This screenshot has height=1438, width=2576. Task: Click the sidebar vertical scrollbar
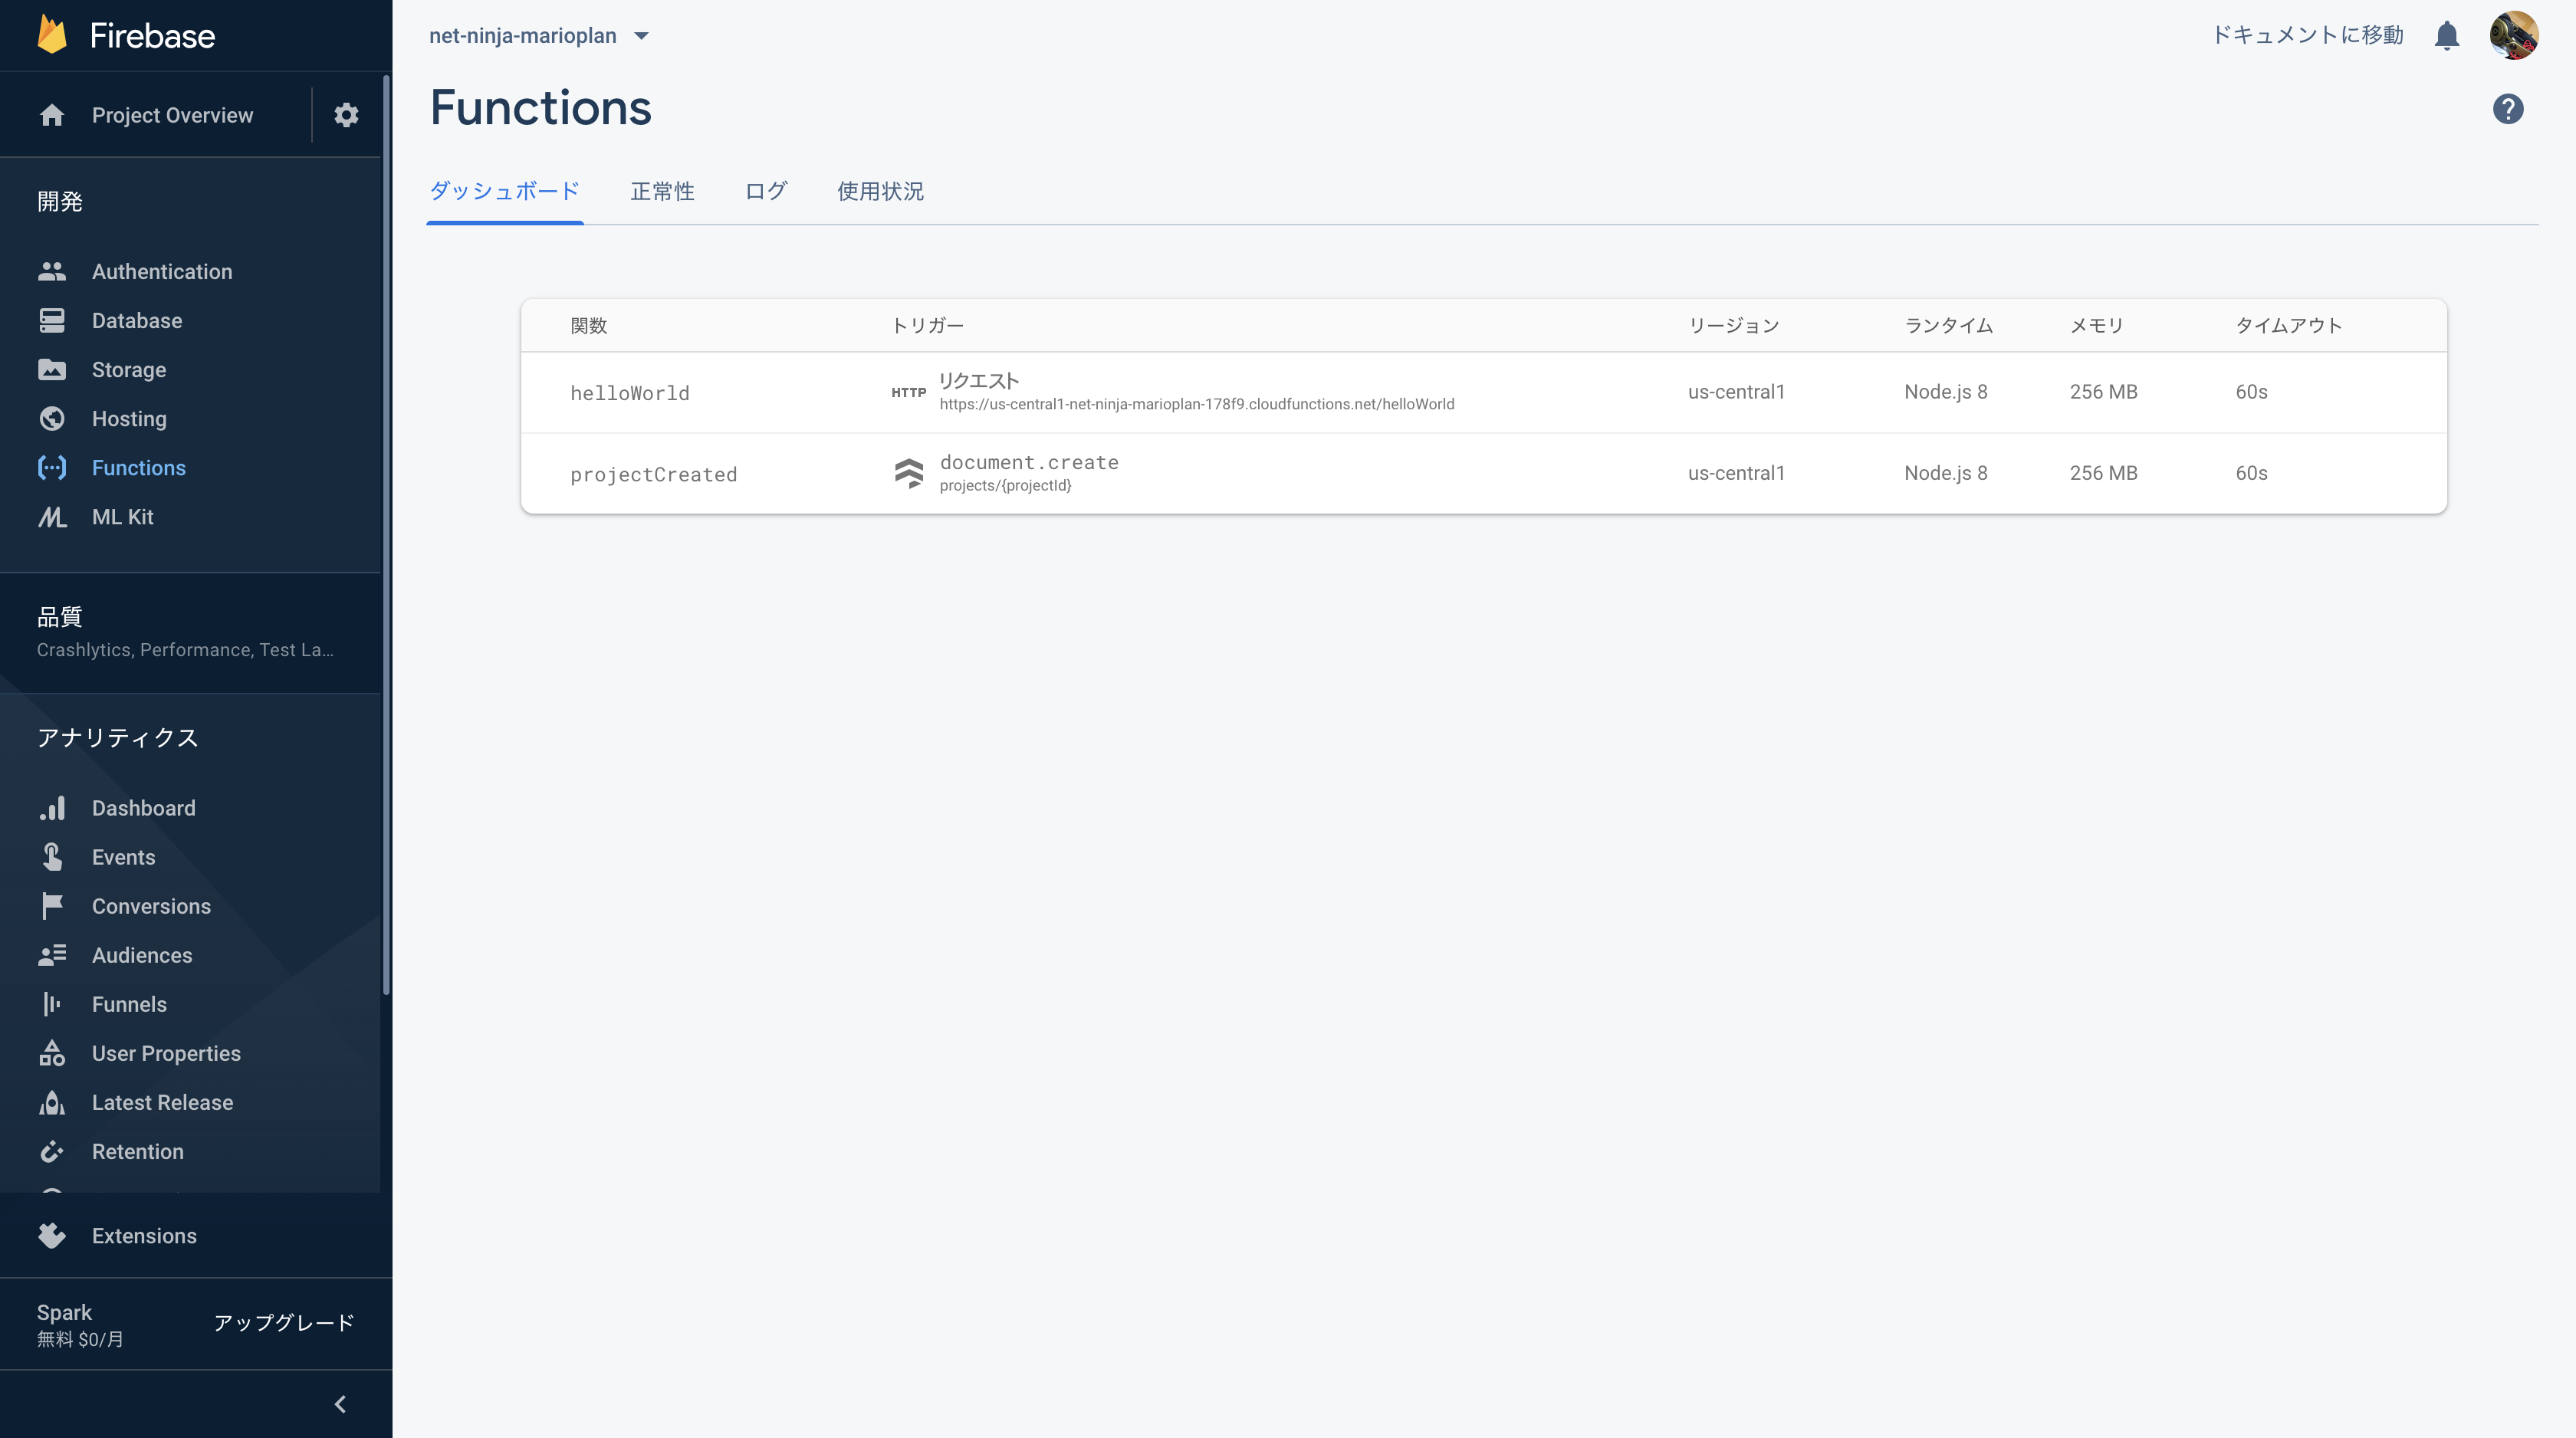pyautogui.click(x=386, y=535)
